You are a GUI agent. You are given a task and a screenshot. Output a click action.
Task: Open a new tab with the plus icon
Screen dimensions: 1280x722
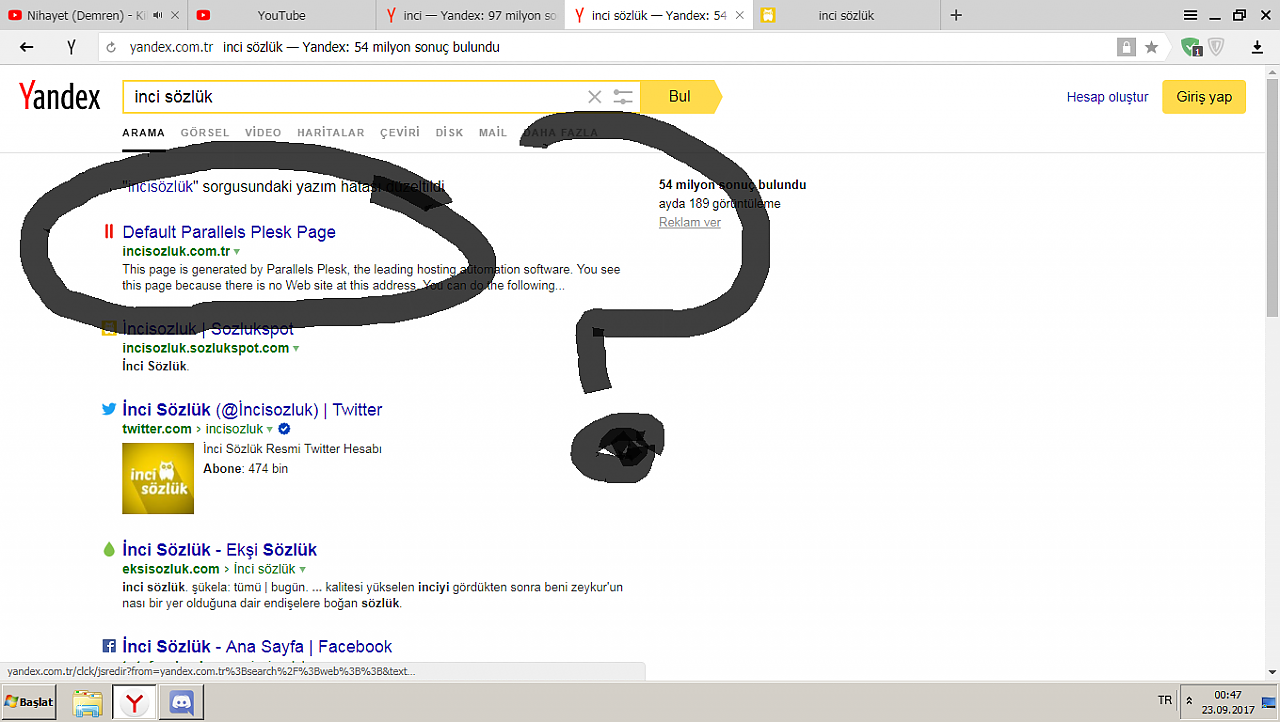coord(956,15)
